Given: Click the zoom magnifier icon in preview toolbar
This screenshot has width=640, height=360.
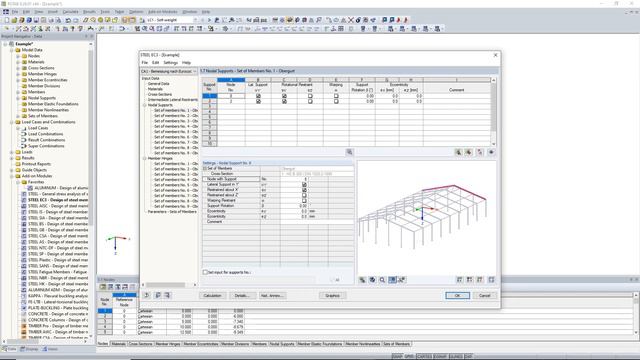Looking at the screenshot, I should [382, 280].
